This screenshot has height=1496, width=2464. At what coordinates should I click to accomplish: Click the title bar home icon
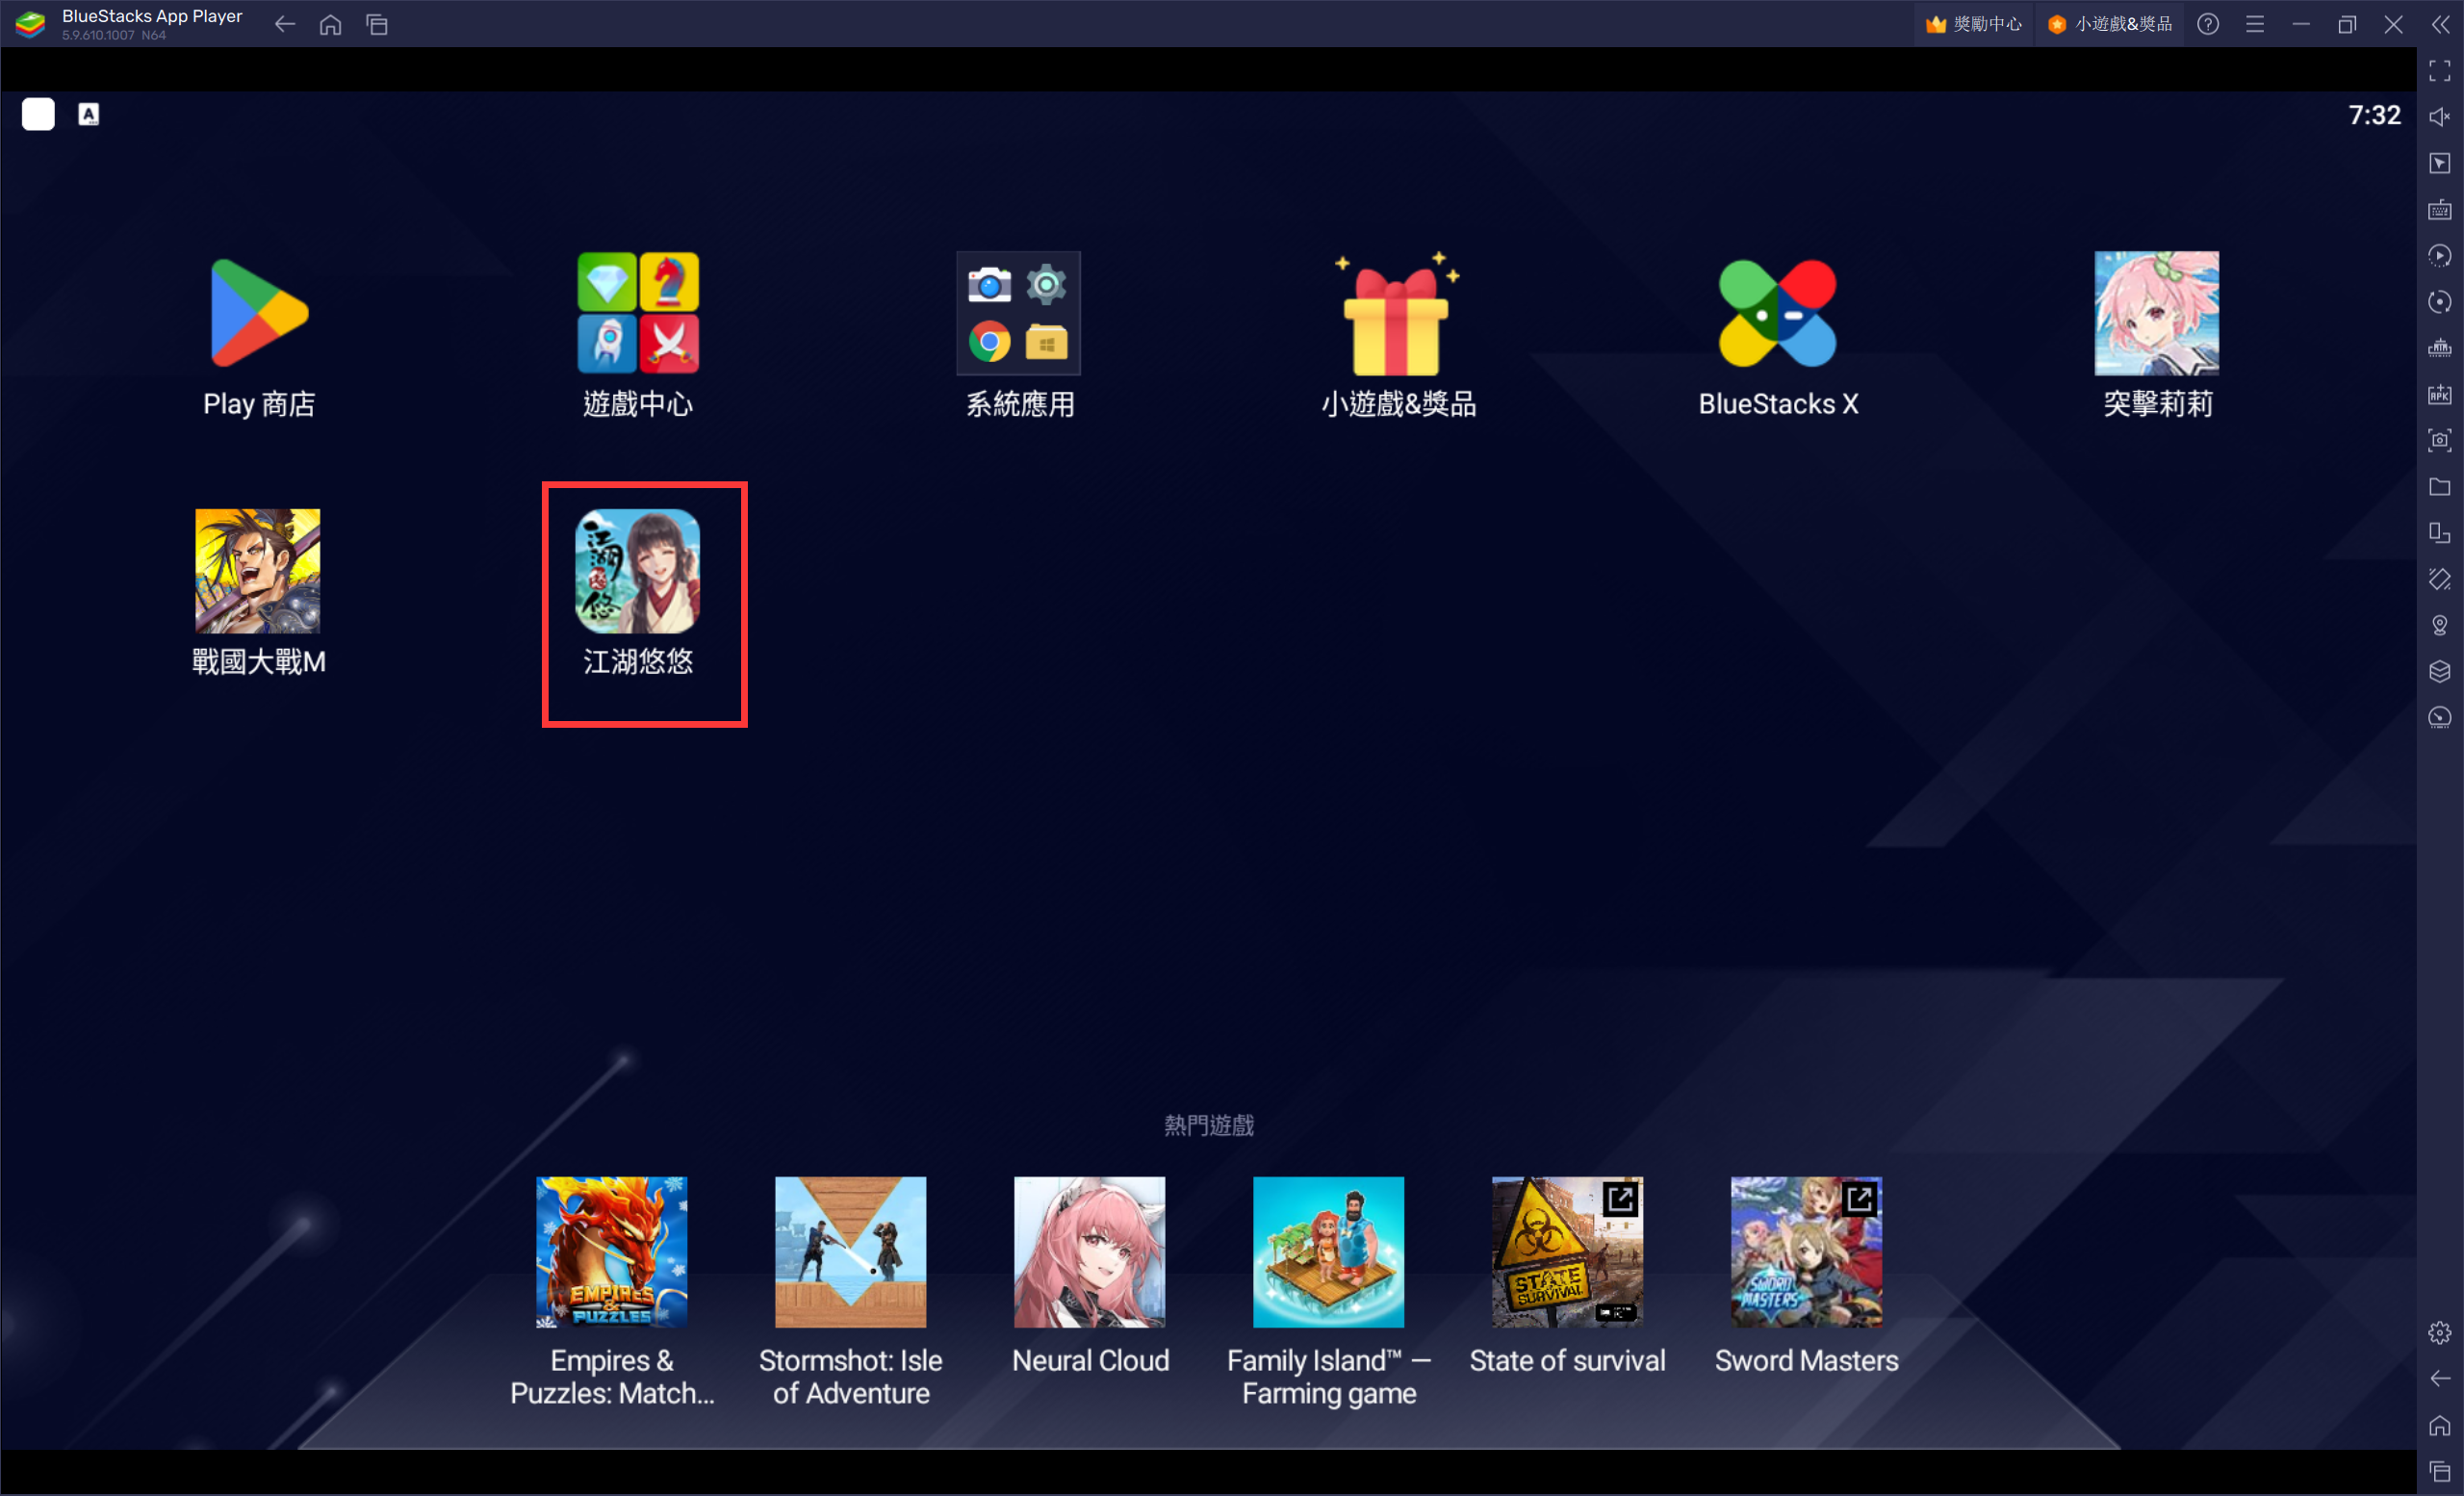(331, 24)
